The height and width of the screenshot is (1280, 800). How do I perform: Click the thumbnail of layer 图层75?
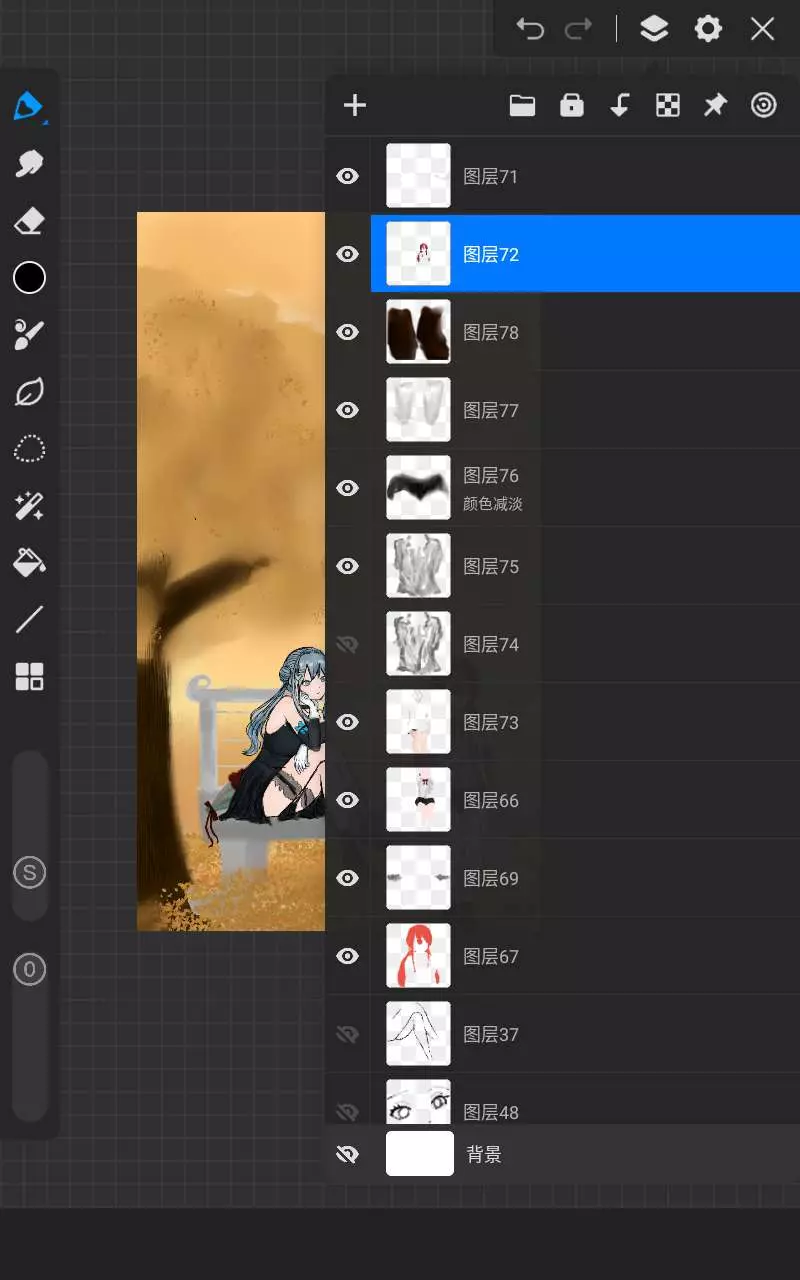418,566
